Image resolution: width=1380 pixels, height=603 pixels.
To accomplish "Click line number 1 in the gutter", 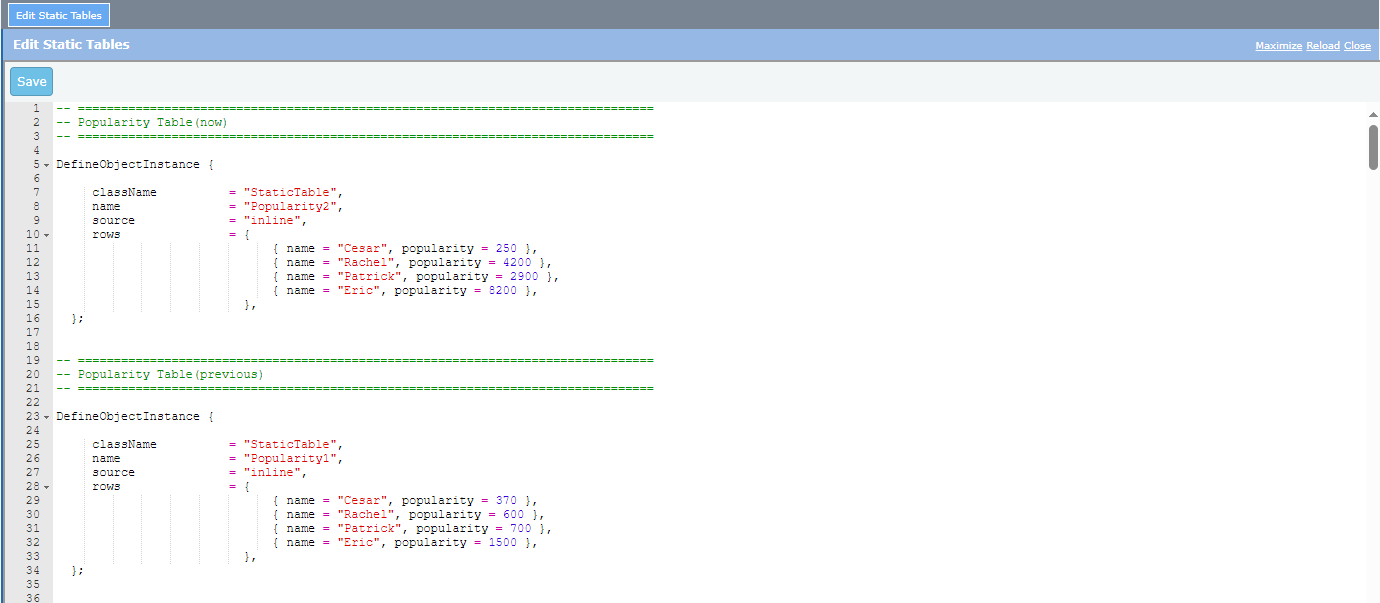I will tap(35, 108).
